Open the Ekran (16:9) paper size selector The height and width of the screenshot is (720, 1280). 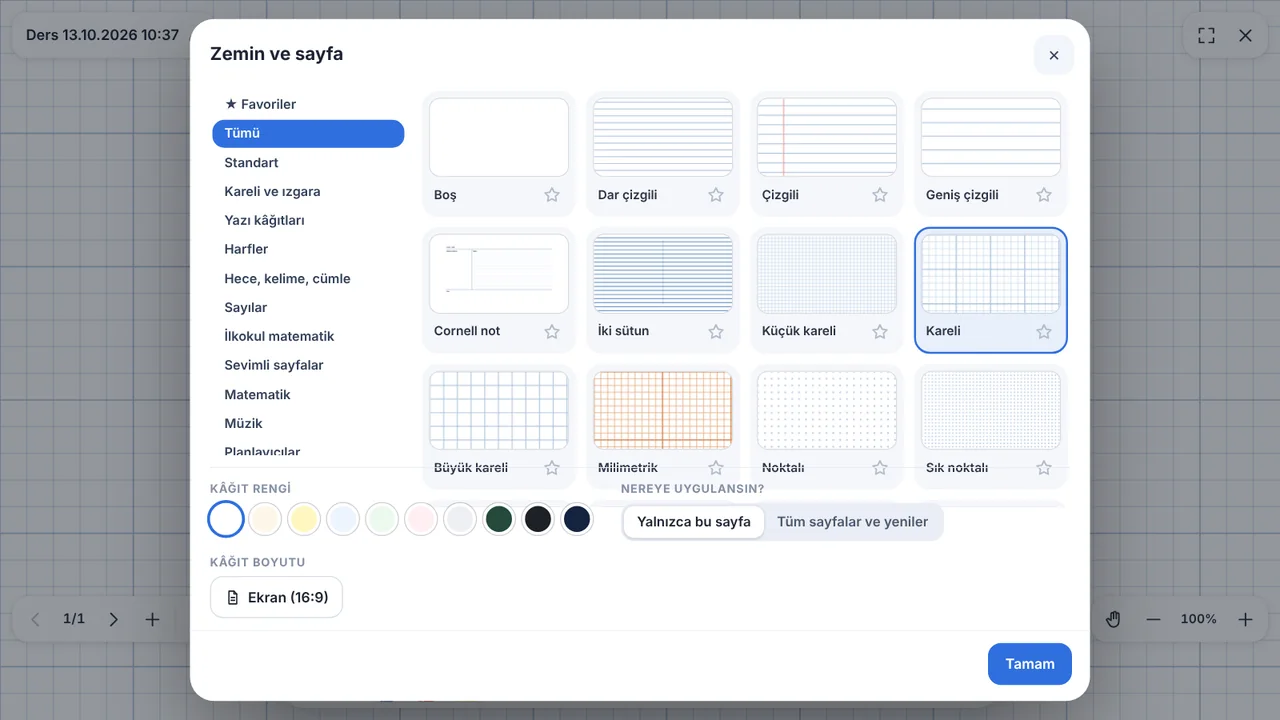coord(276,597)
